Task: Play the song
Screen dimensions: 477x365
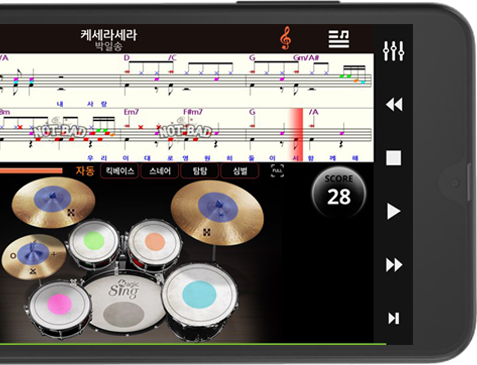Action: click(394, 211)
